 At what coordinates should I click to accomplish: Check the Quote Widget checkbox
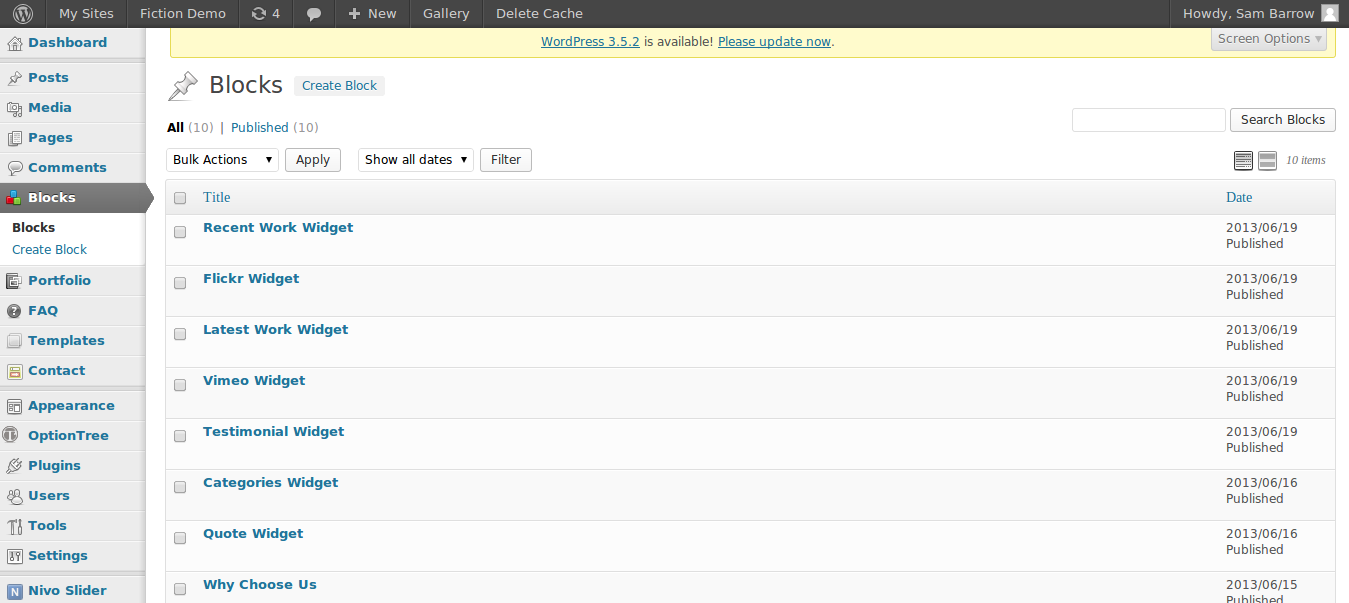pos(180,538)
